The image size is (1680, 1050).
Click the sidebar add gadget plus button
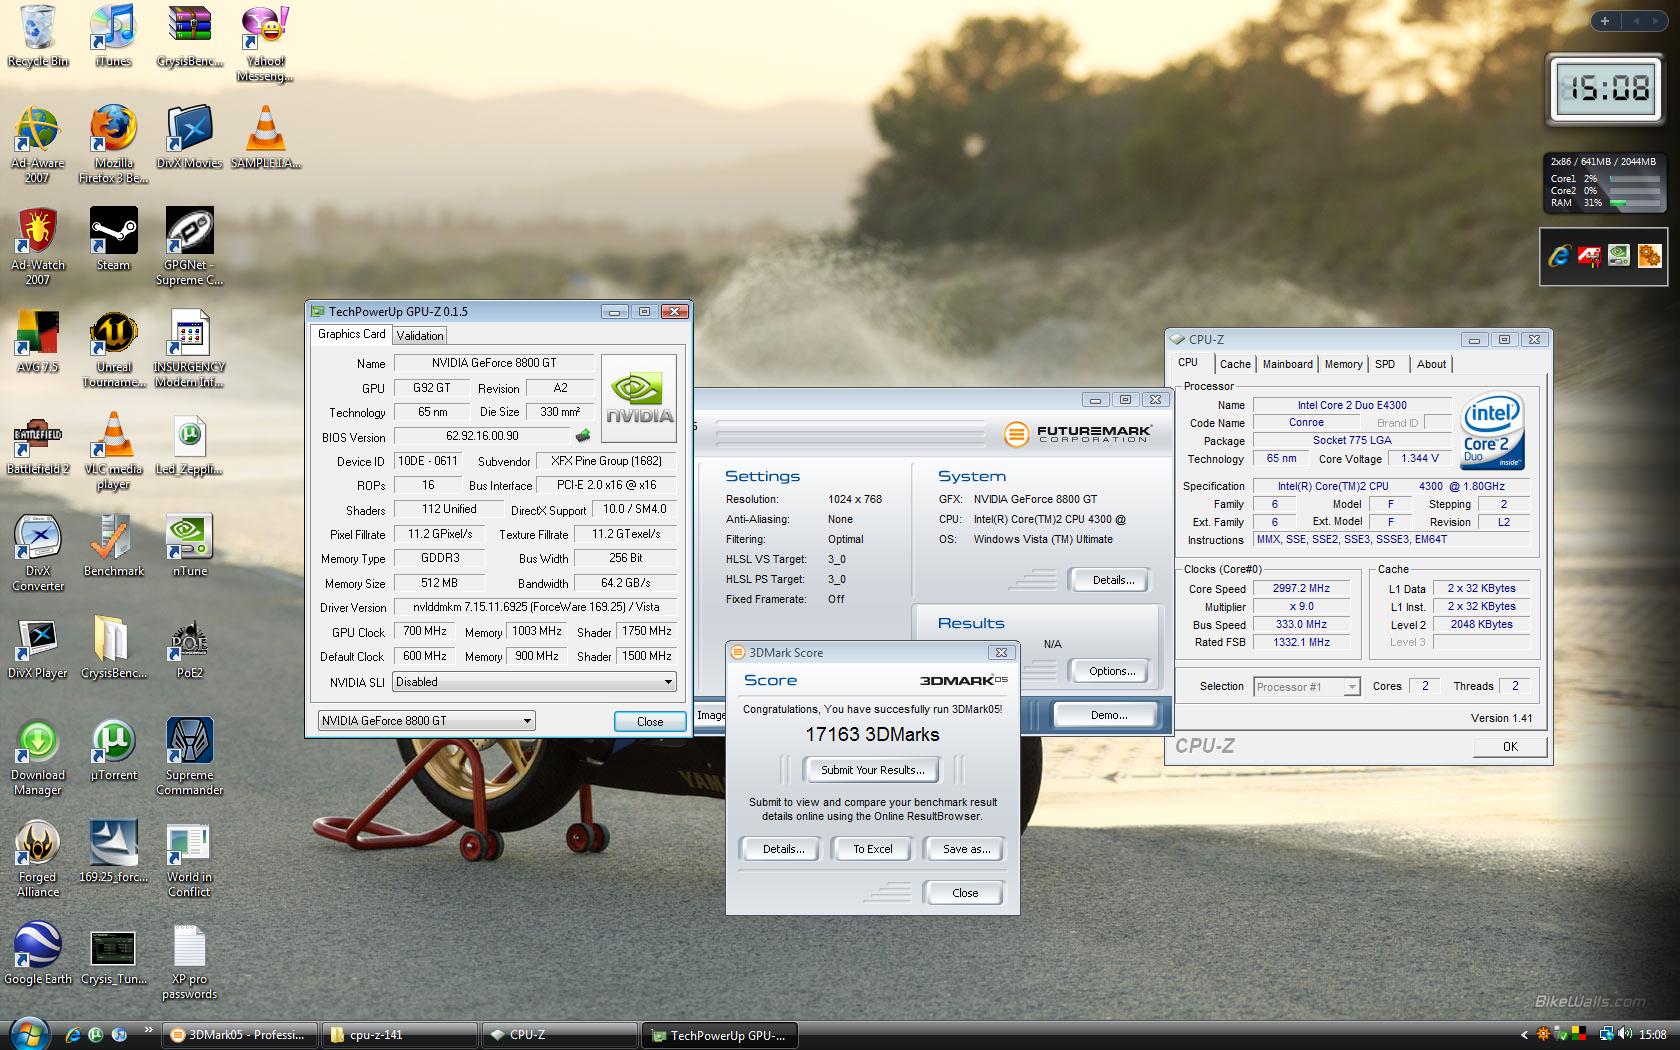point(1605,21)
